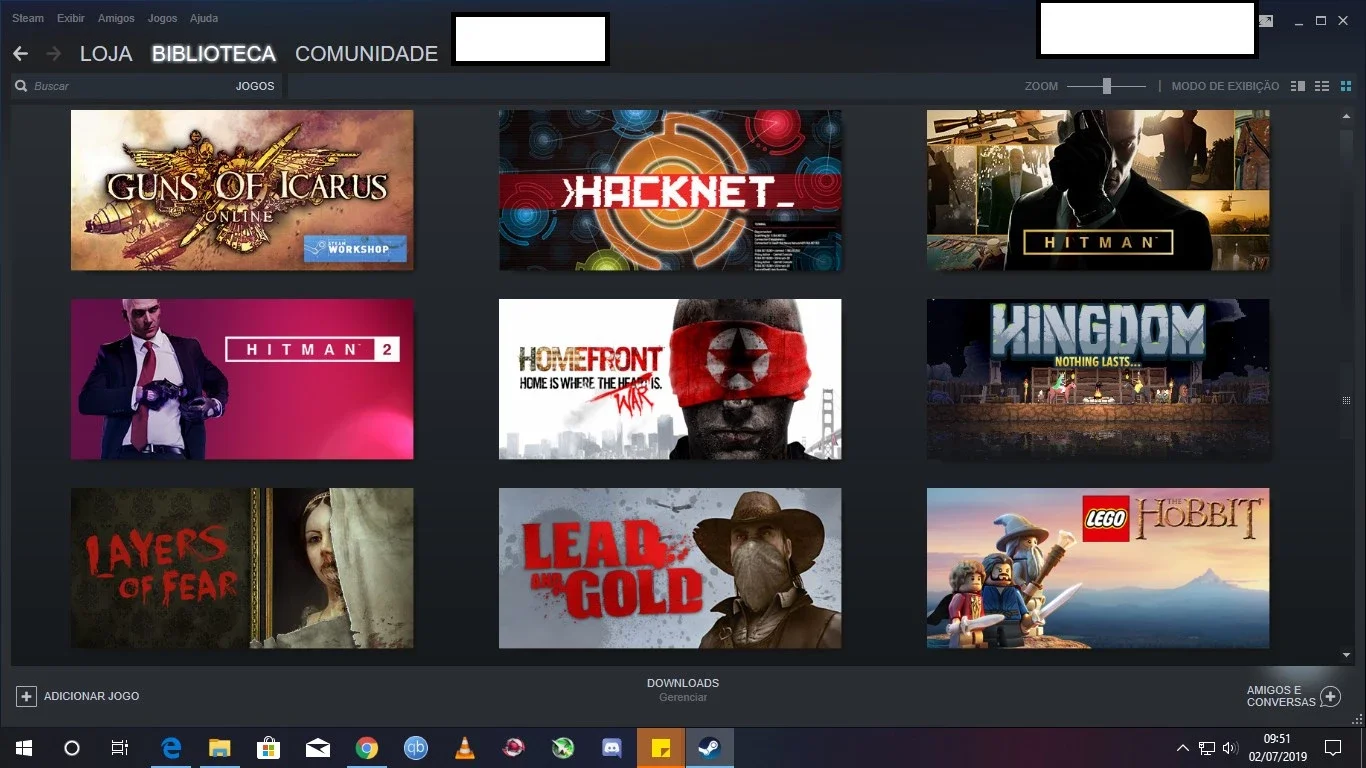Screen dimensions: 1366x768
Task: Click ADICIONAR JOGO label
Action: 91,696
